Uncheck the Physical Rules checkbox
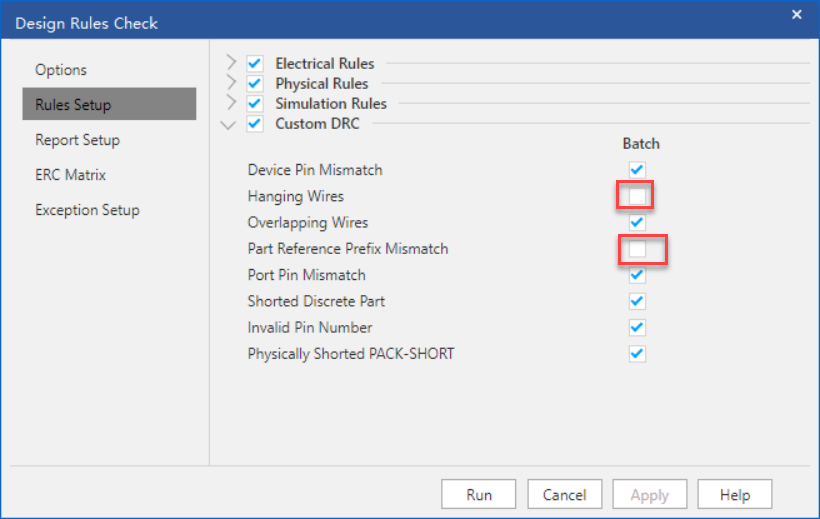Viewport: 820px width, 519px height. coord(254,83)
